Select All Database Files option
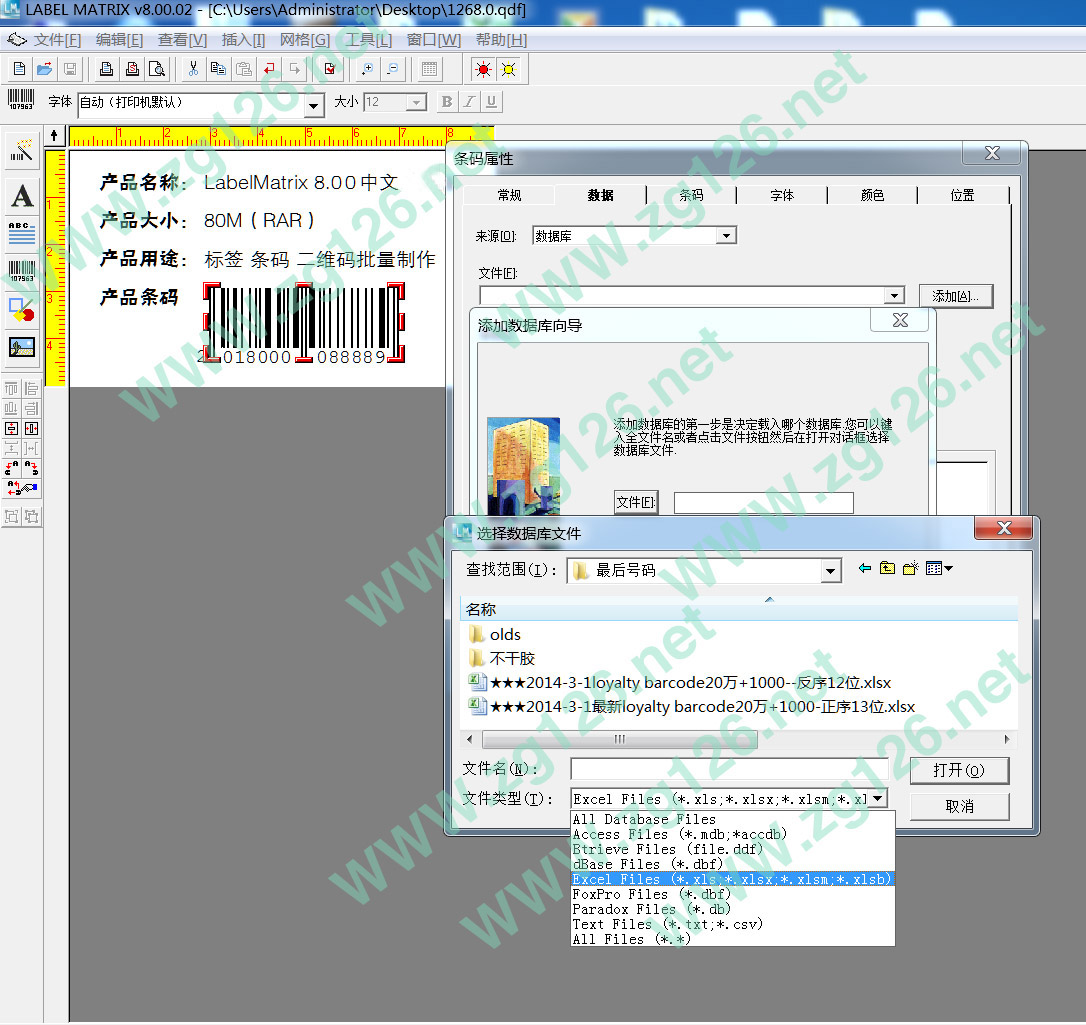 click(x=733, y=819)
